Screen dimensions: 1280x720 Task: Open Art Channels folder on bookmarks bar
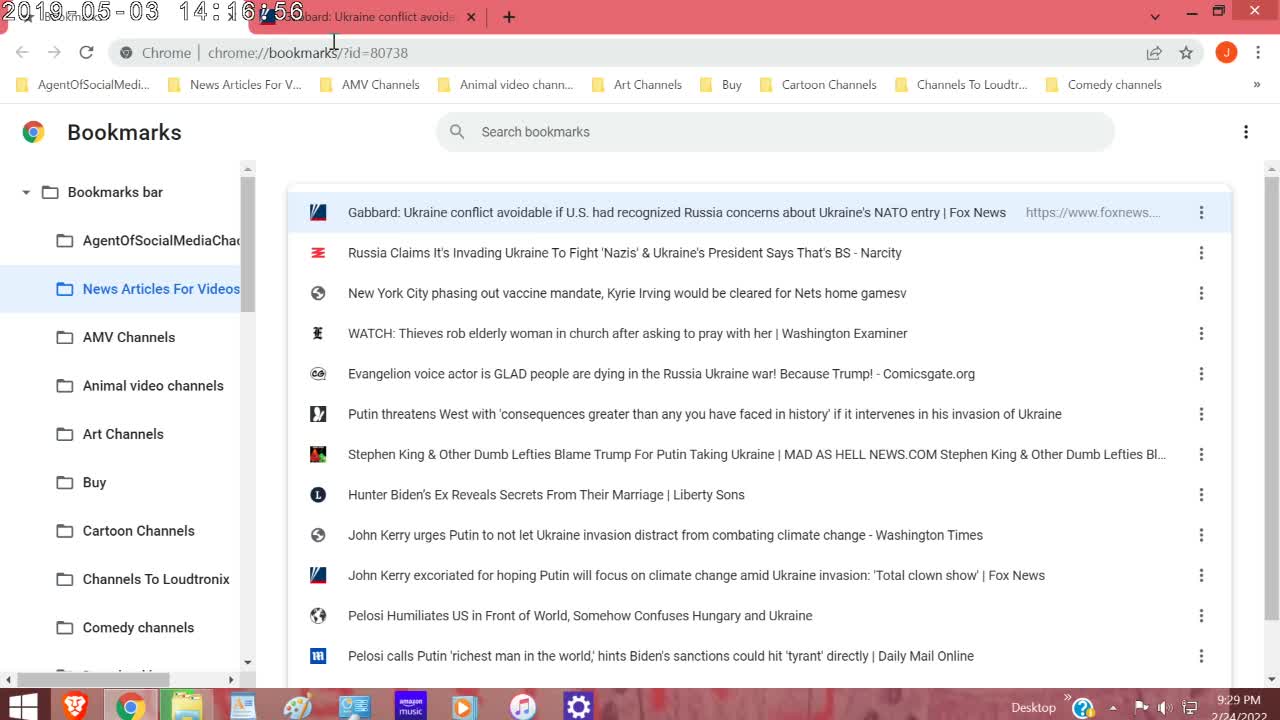(637, 85)
